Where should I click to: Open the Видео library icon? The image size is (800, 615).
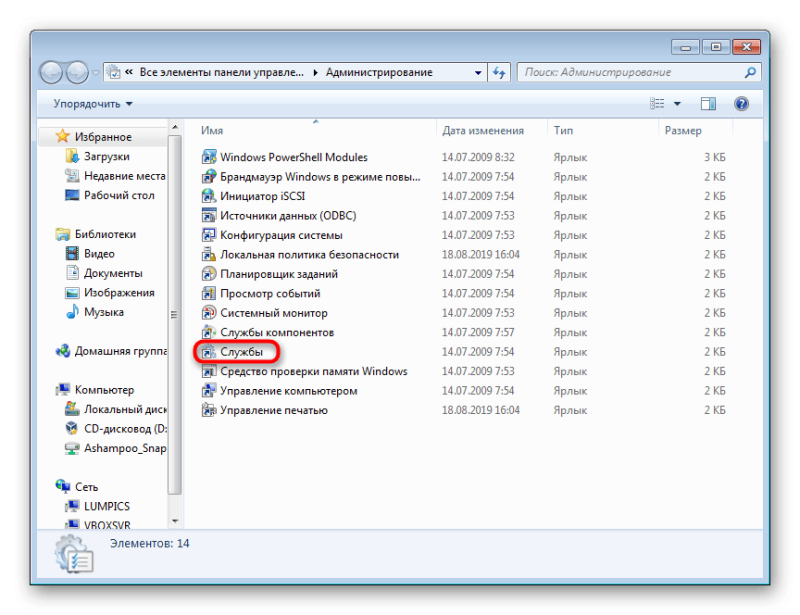pyautogui.click(x=72, y=253)
